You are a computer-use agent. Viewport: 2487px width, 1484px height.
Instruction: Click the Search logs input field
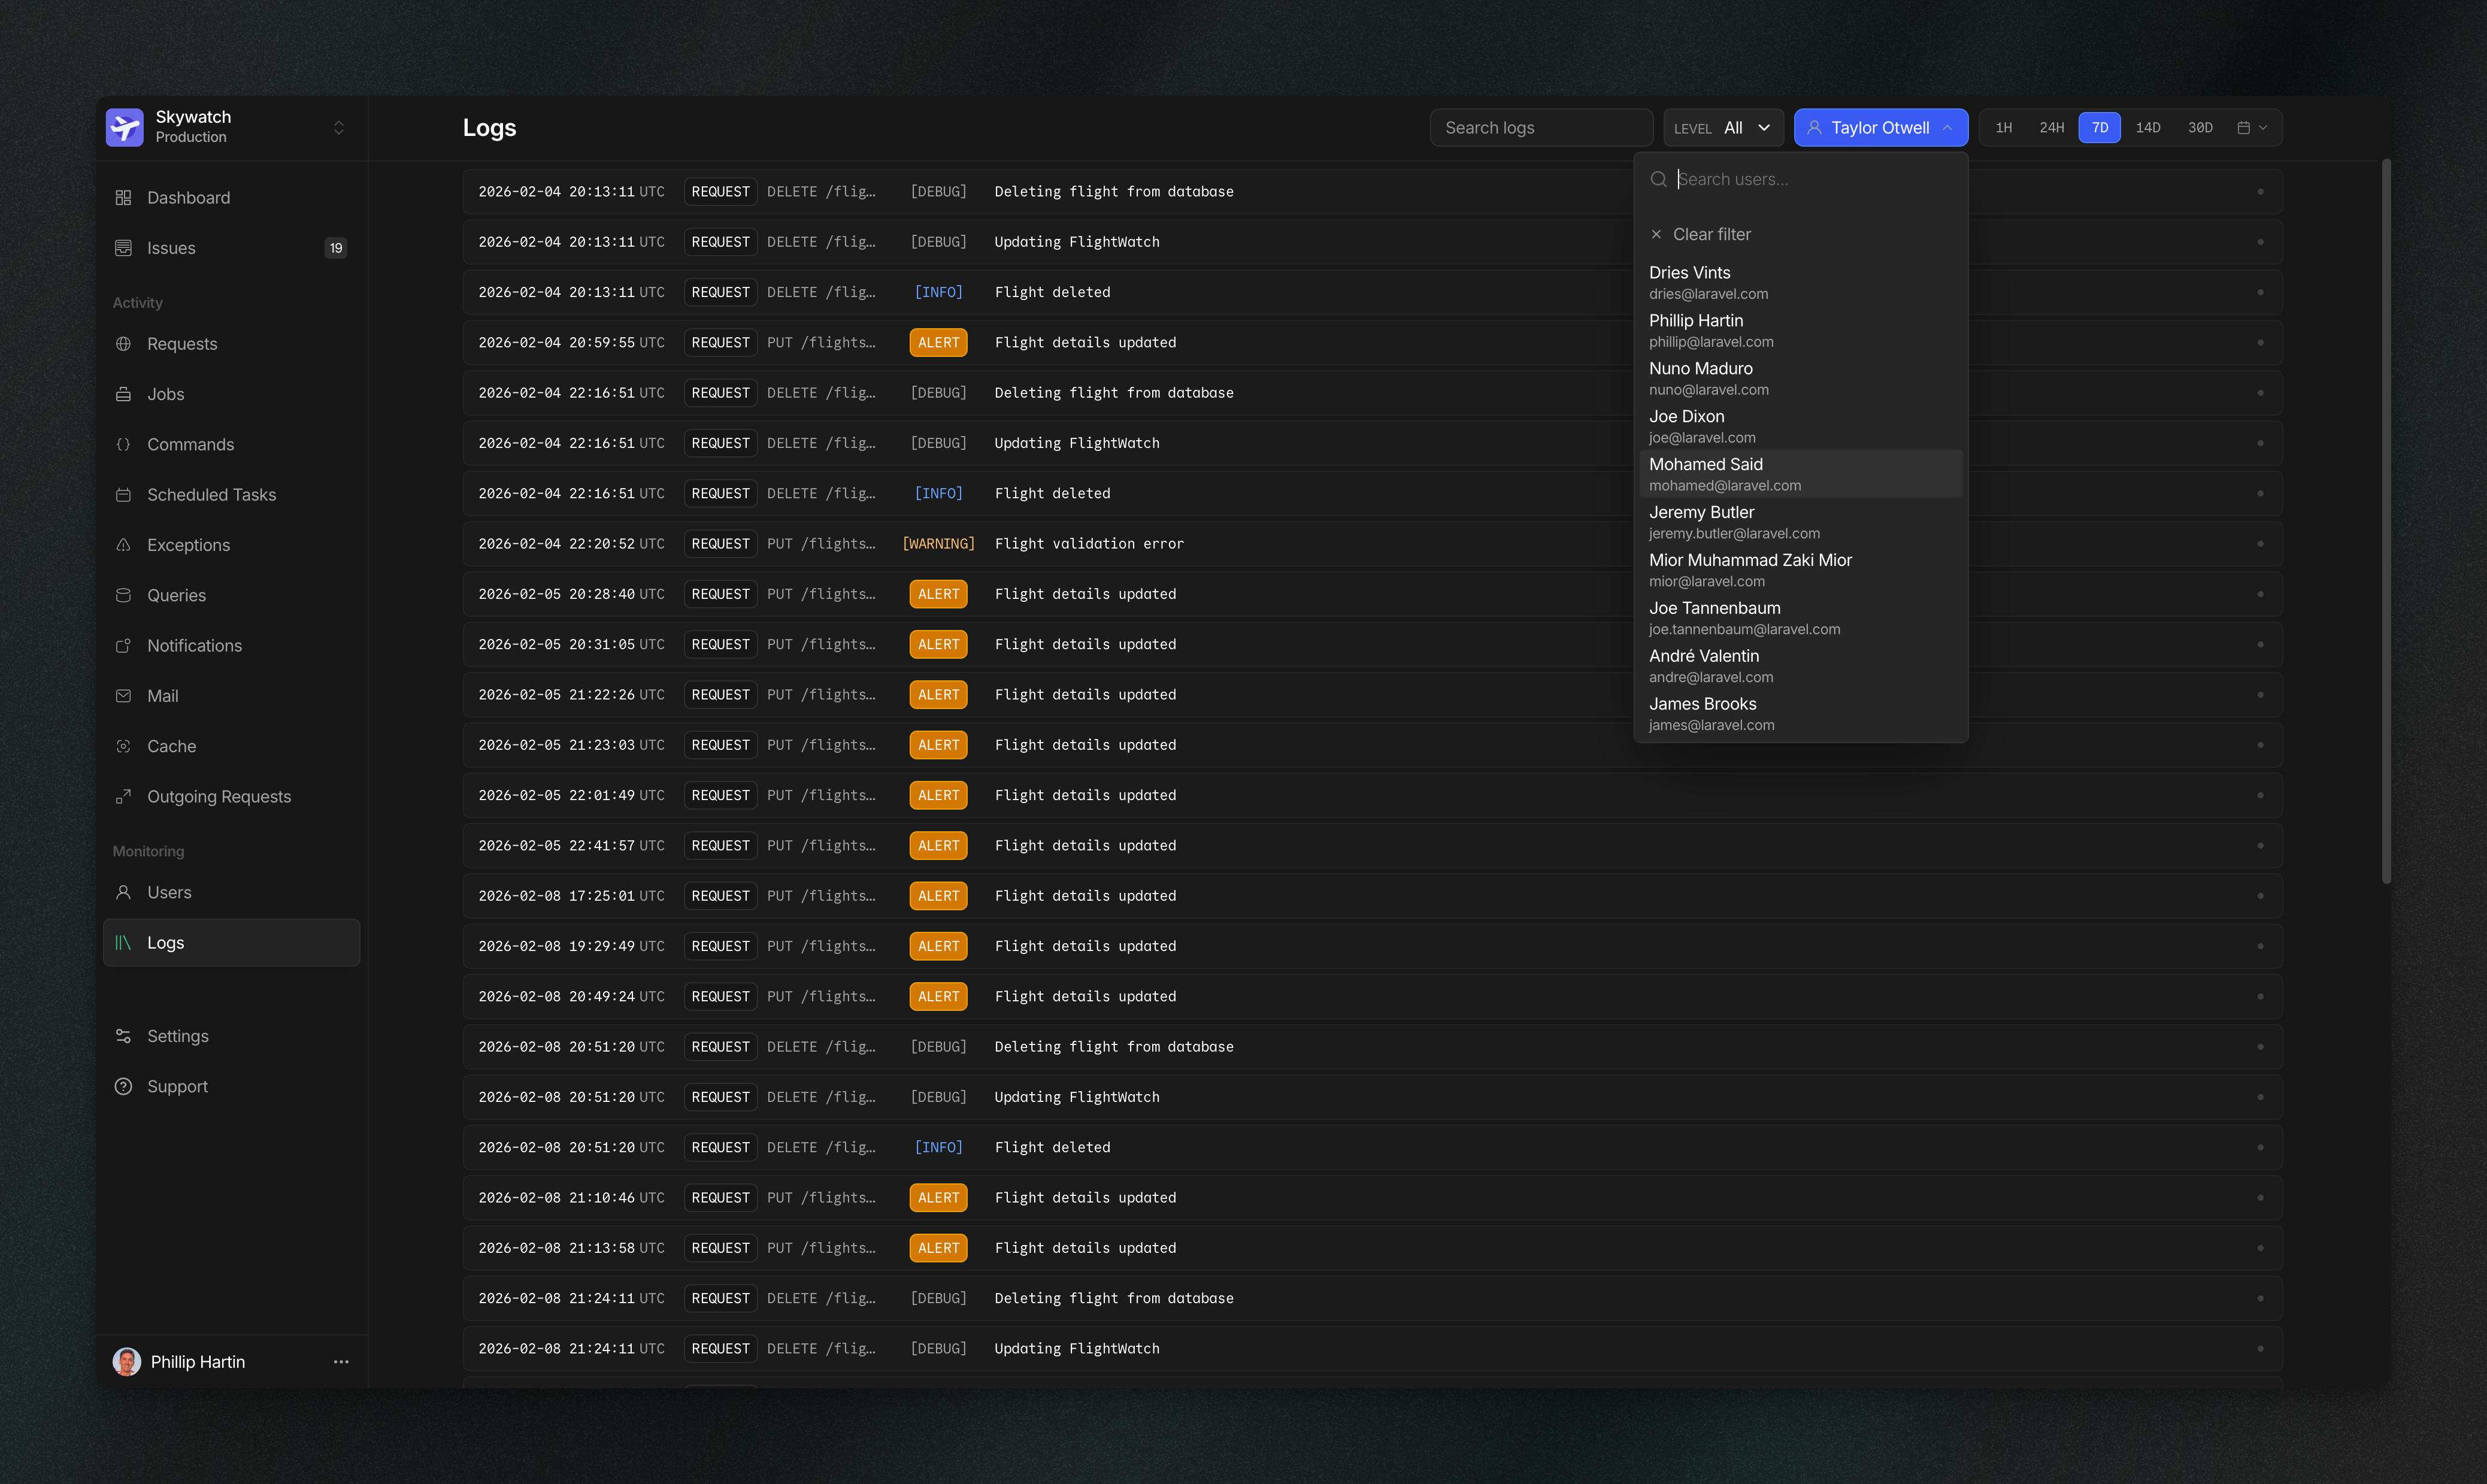[1540, 128]
